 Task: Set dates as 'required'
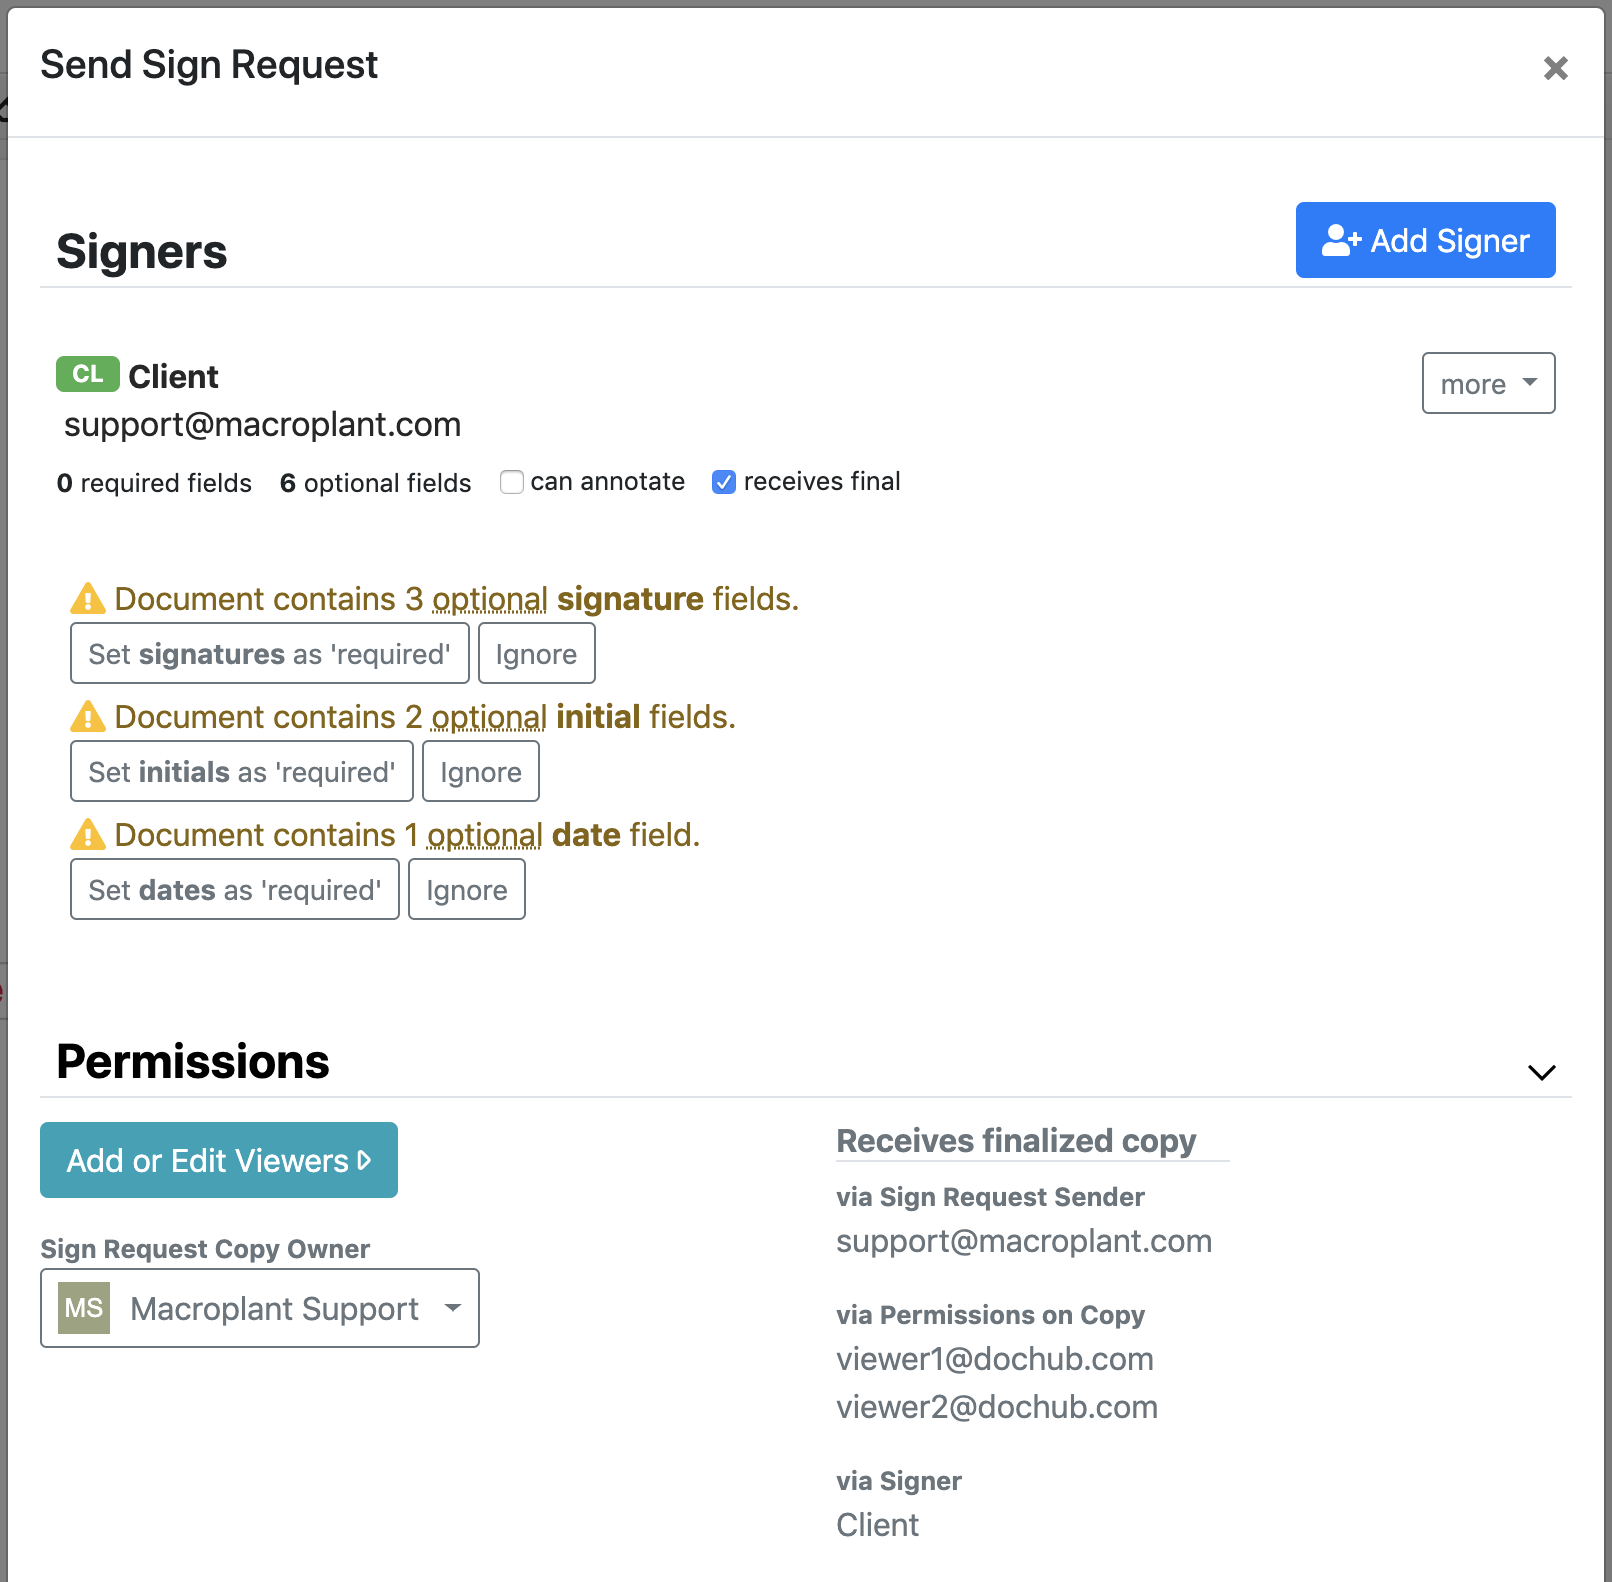[x=234, y=890]
